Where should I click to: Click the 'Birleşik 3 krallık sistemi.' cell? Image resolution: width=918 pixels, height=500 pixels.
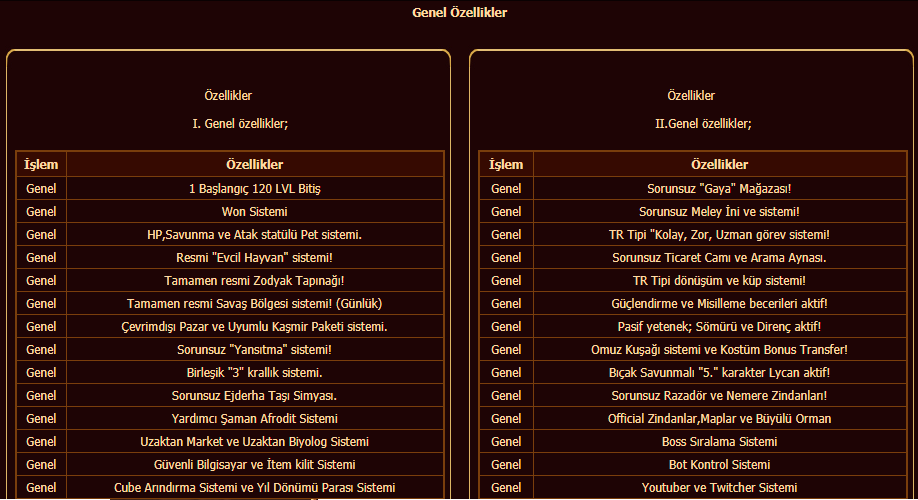[255, 372]
